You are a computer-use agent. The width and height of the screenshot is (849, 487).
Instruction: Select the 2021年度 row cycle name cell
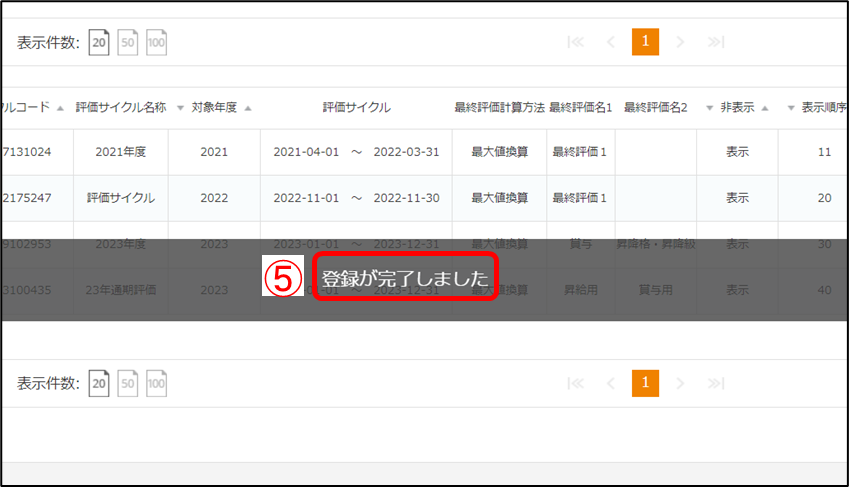[x=121, y=153]
